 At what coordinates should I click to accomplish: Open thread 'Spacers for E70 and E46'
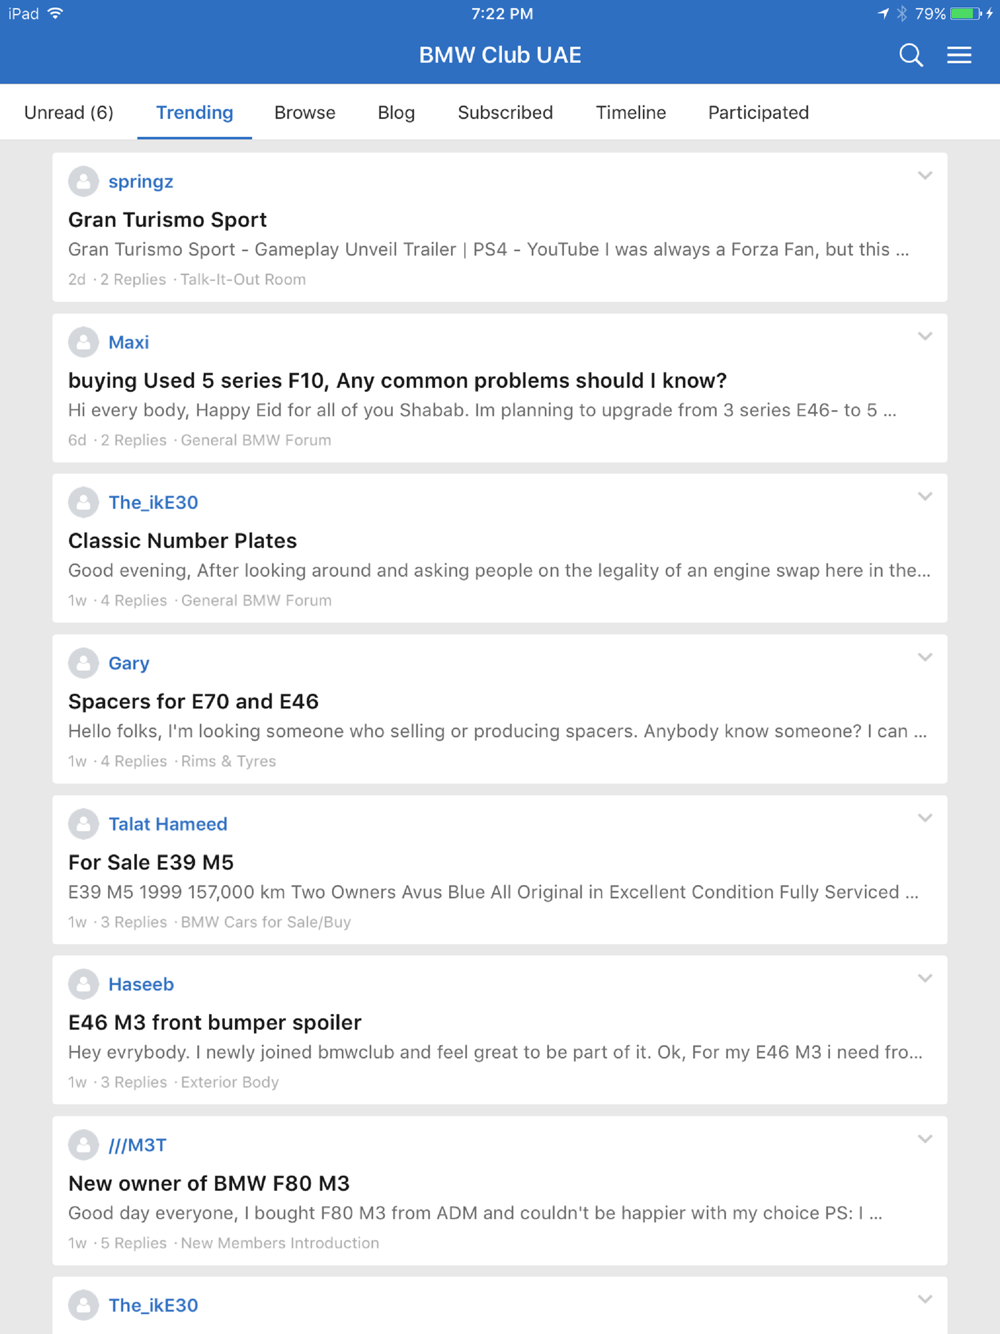[193, 701]
